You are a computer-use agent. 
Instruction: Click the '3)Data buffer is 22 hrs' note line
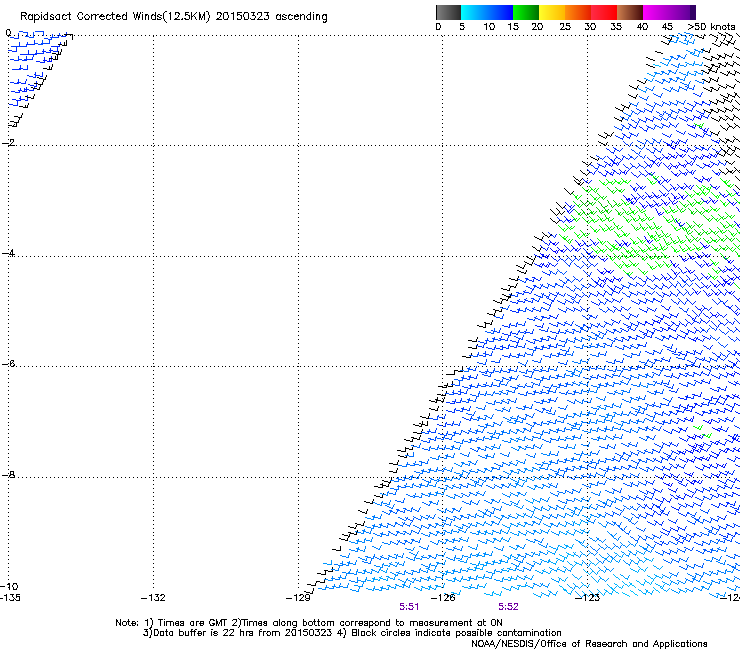click(352, 633)
